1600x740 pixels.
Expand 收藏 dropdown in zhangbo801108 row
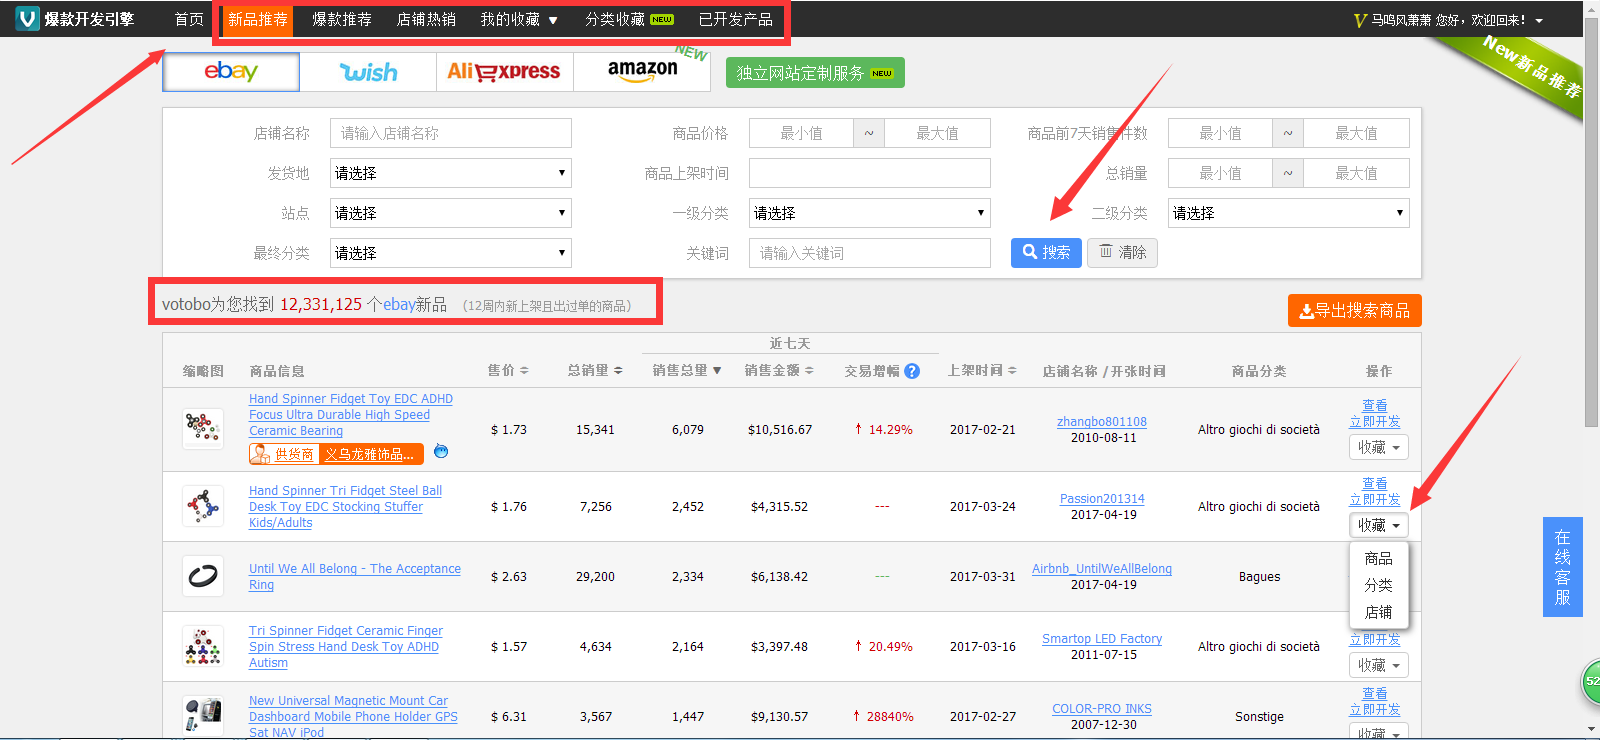tap(1379, 447)
